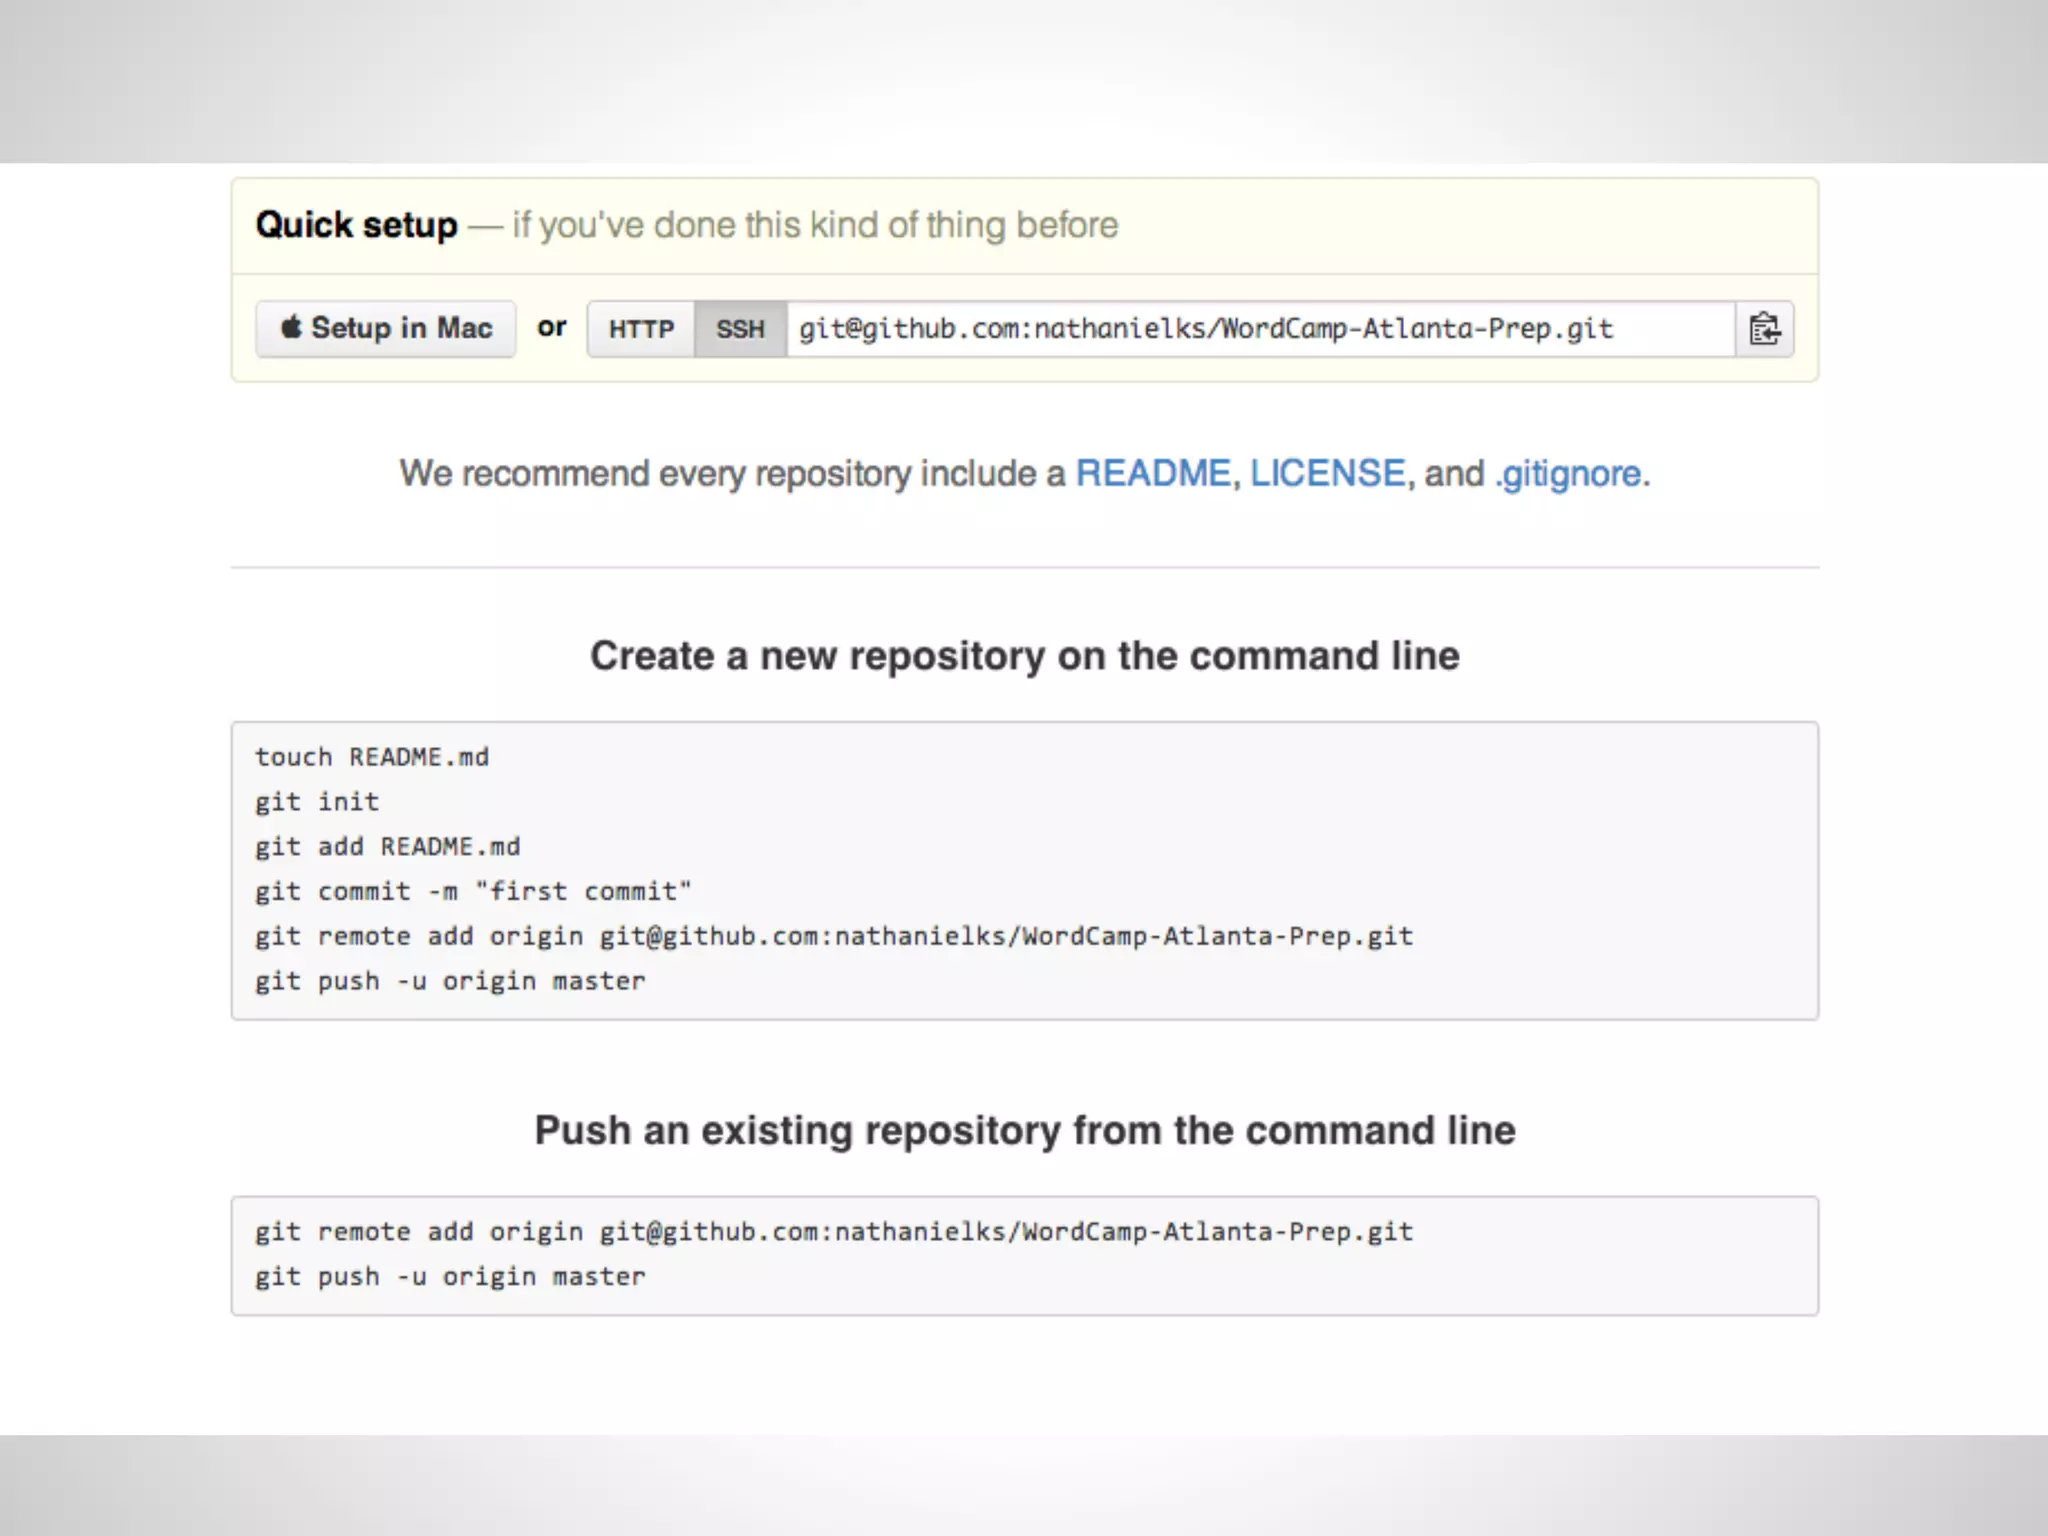Click 'Create a new repository on the command line' heading
Image resolution: width=2048 pixels, height=1536 pixels.
(x=1025, y=656)
